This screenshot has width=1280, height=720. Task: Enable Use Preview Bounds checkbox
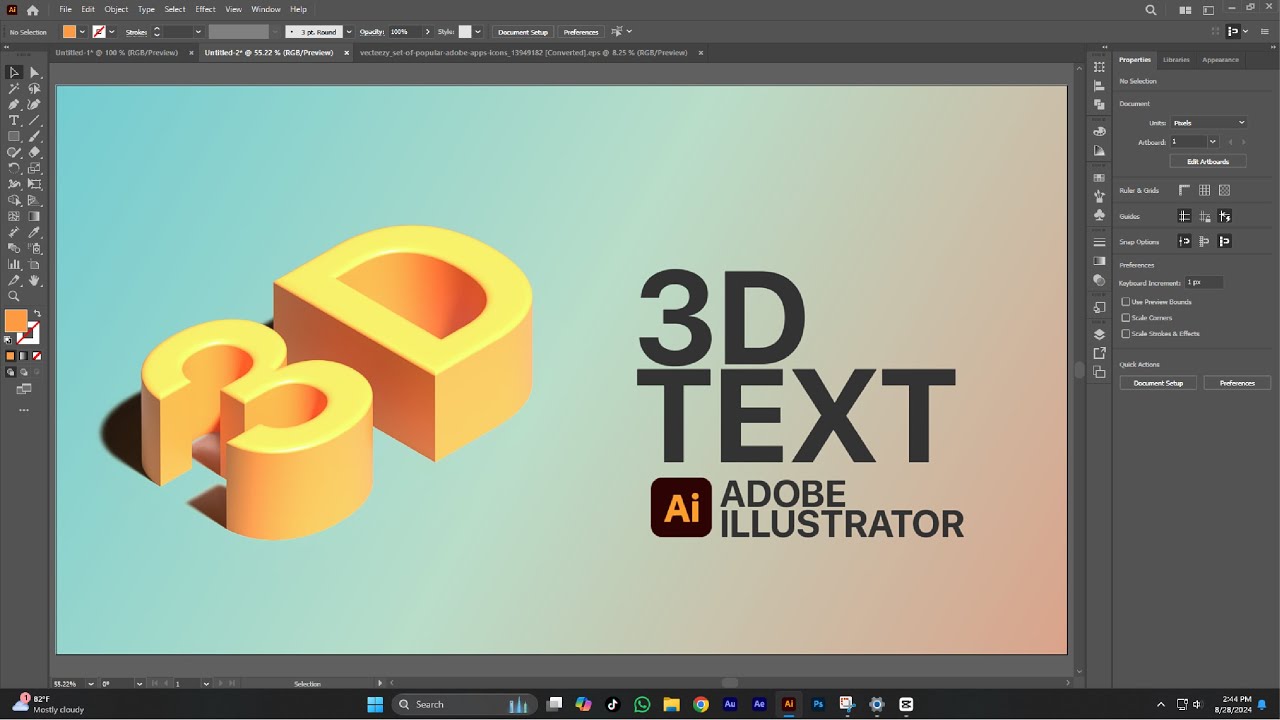[x=1126, y=302]
